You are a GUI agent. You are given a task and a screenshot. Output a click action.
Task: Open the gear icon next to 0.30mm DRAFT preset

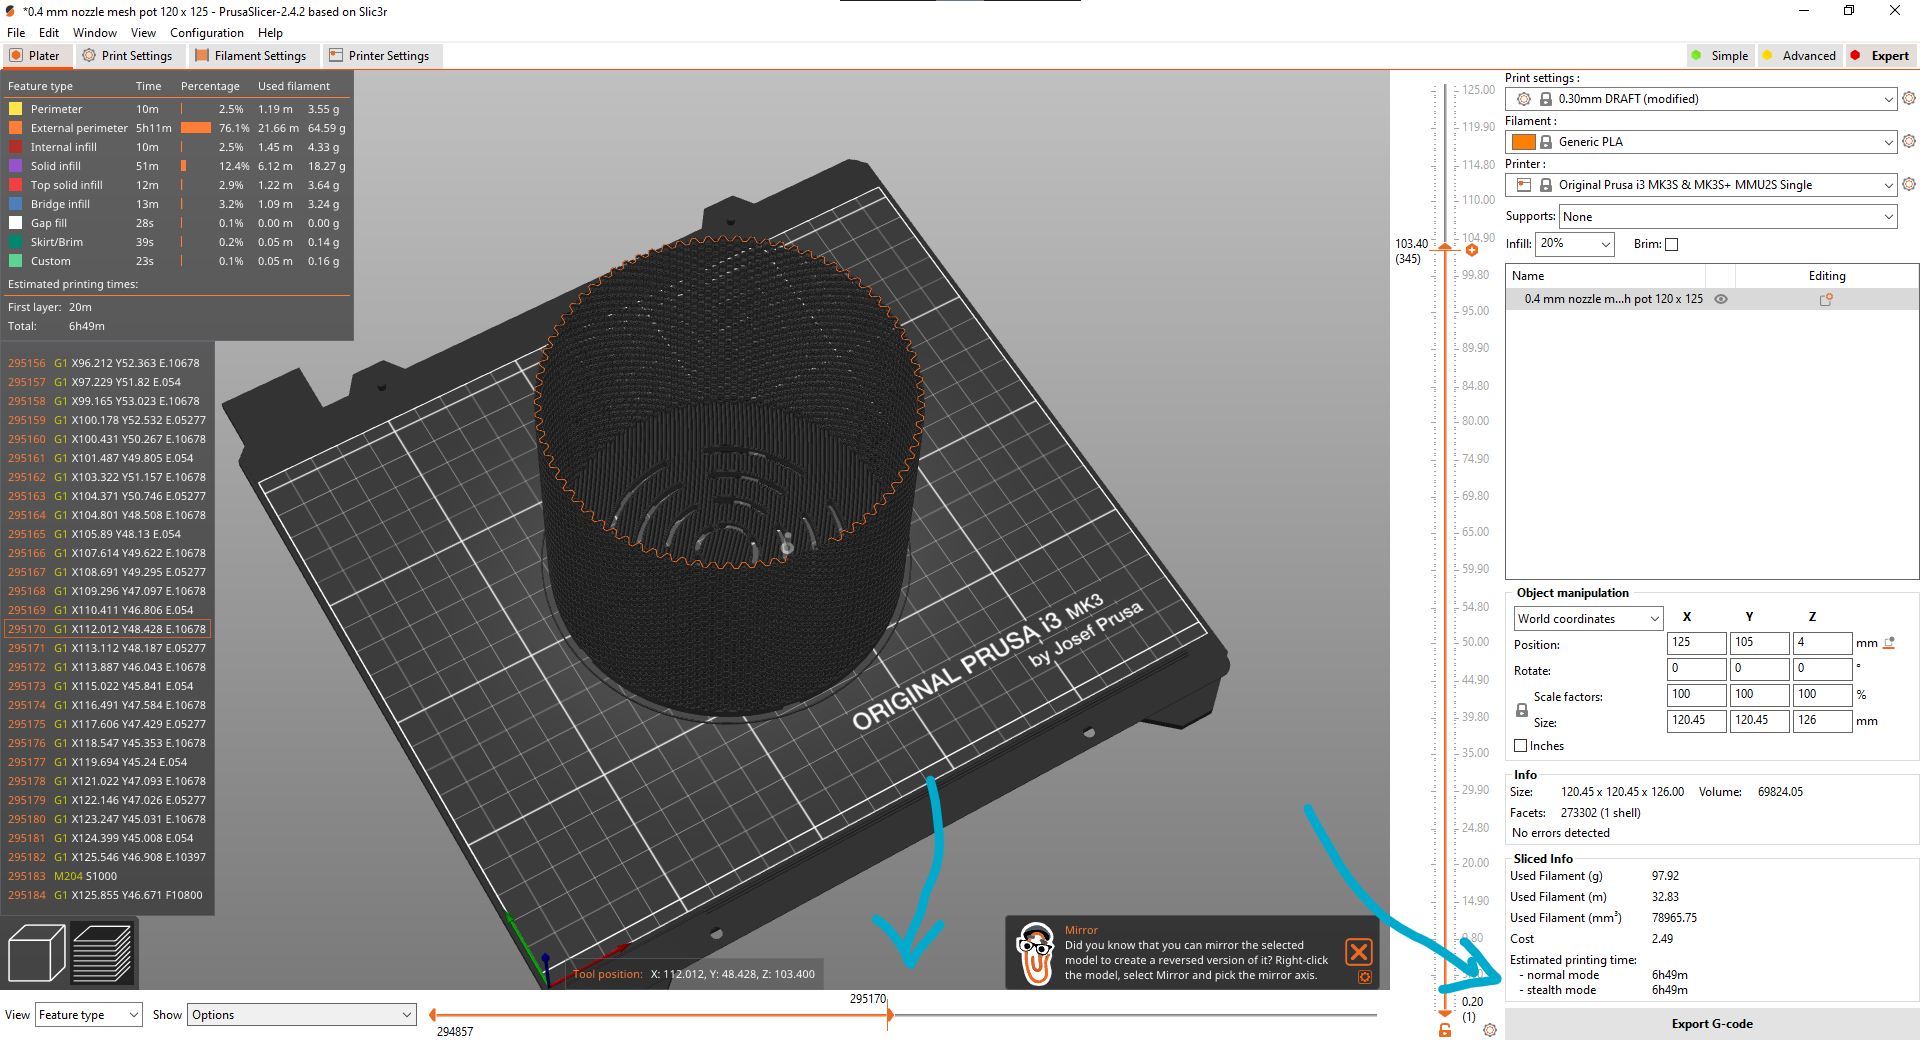1909,98
